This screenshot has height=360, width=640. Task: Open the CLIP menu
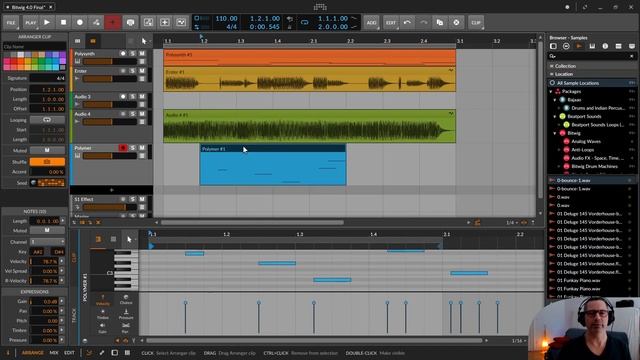tap(476, 22)
